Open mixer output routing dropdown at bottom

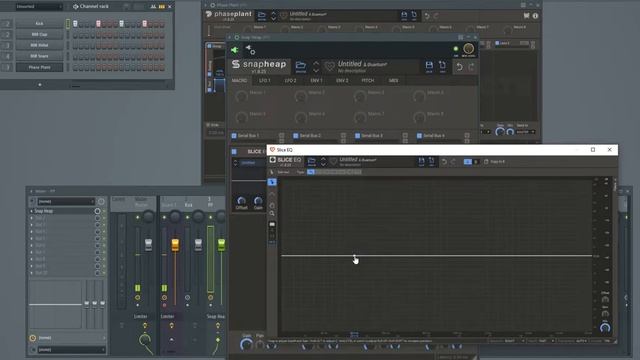tap(72, 350)
